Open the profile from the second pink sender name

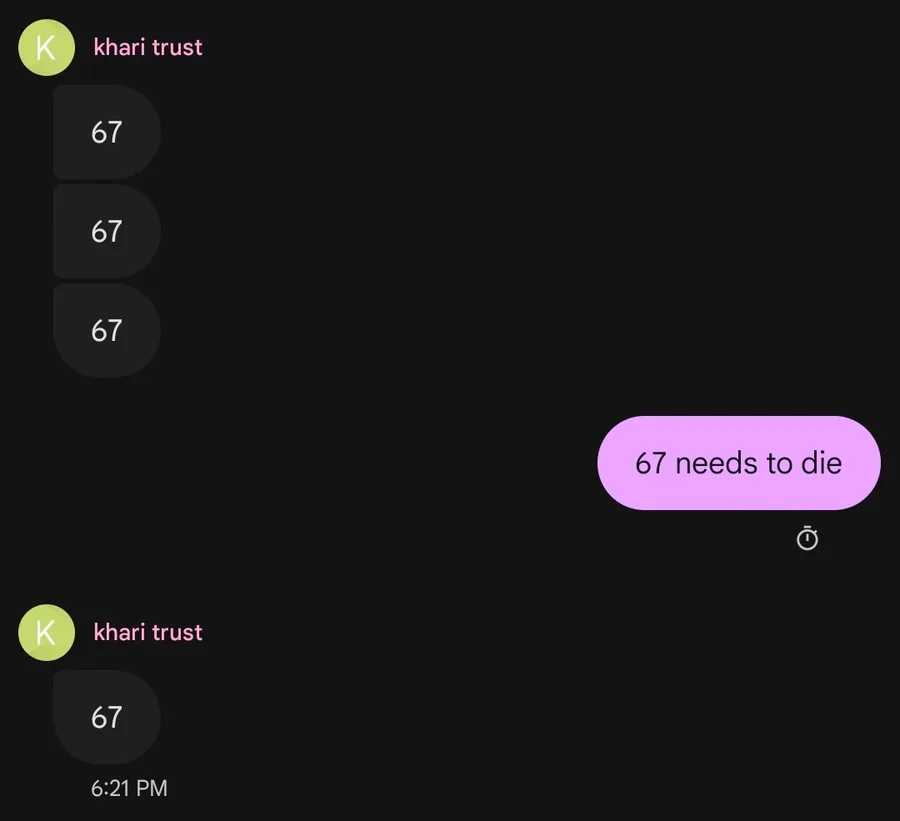(148, 632)
